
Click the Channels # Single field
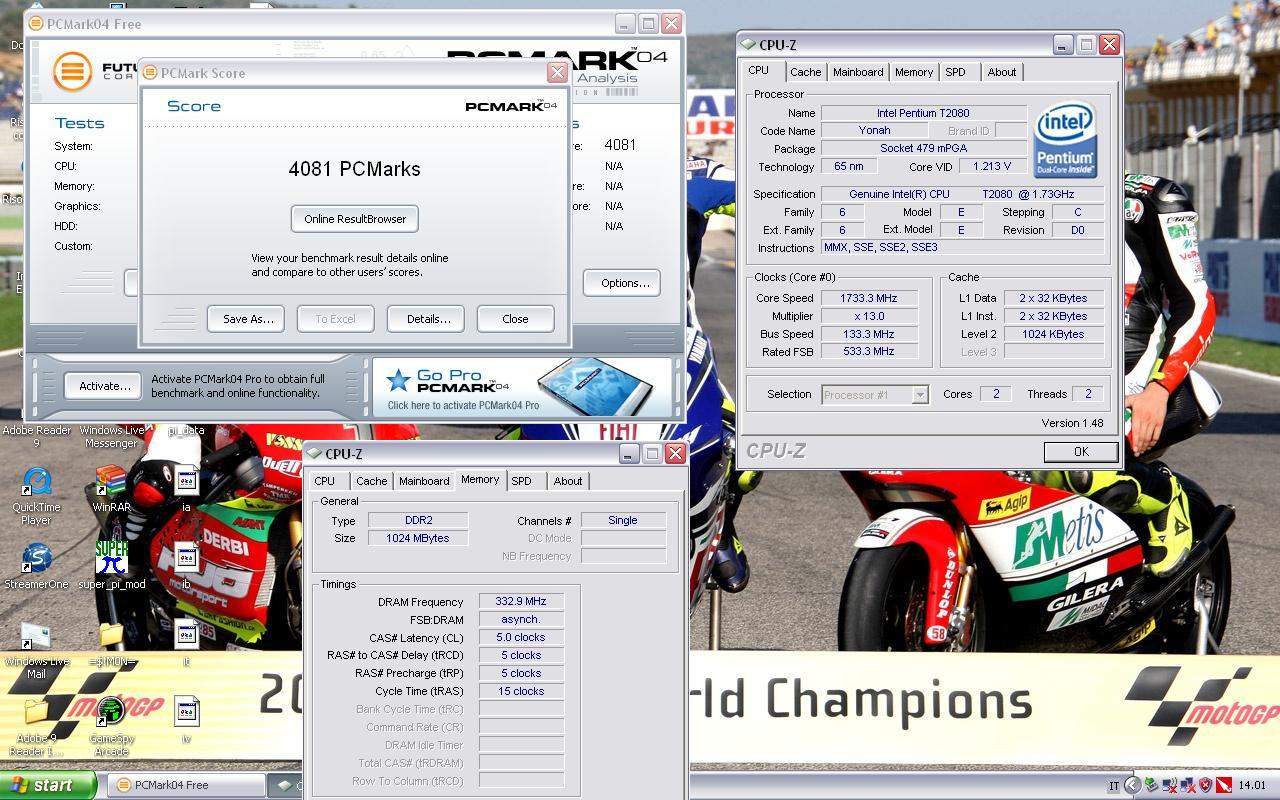(623, 520)
